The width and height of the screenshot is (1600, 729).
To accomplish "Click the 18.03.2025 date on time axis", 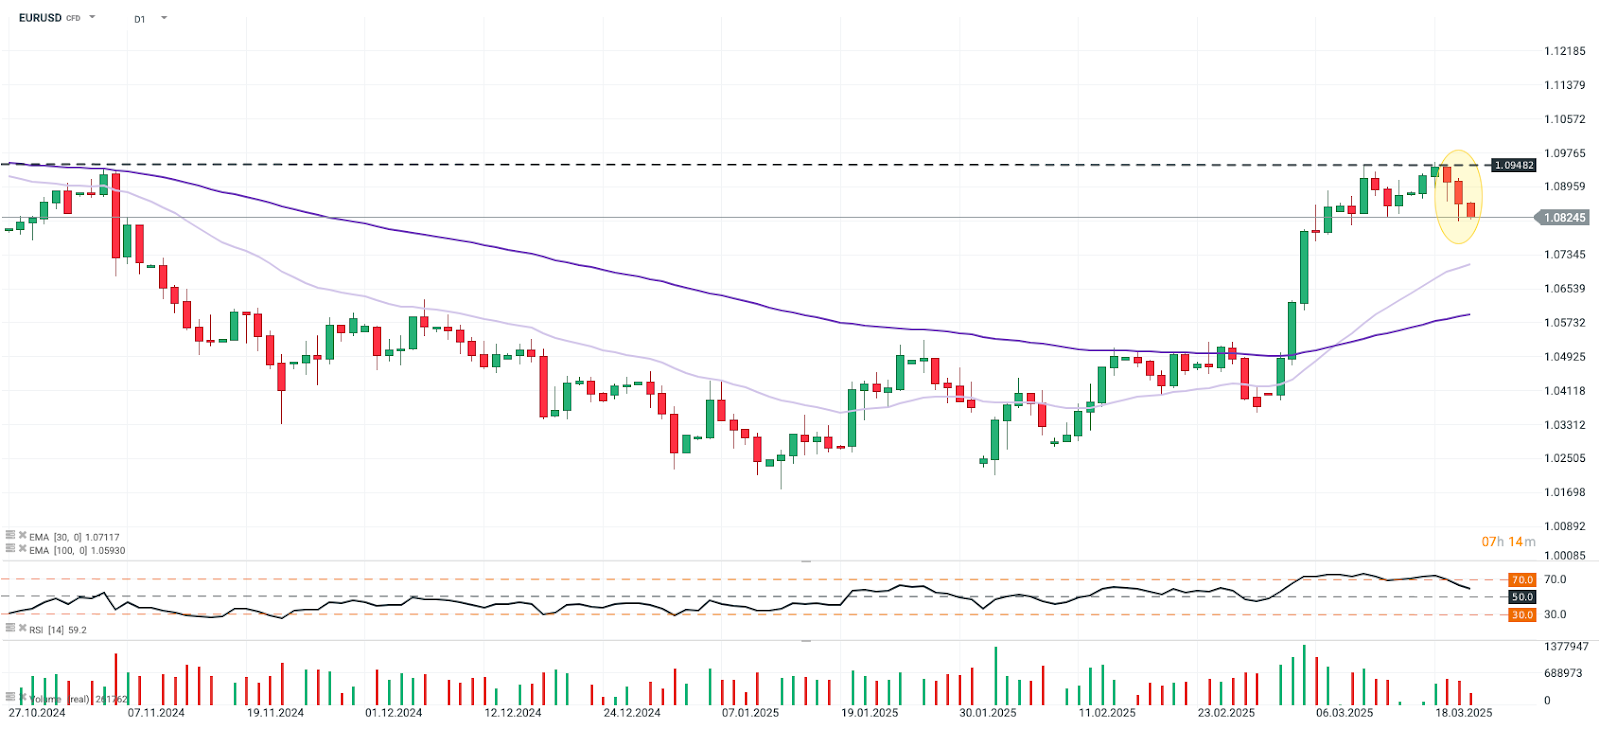I will 1464,713.
